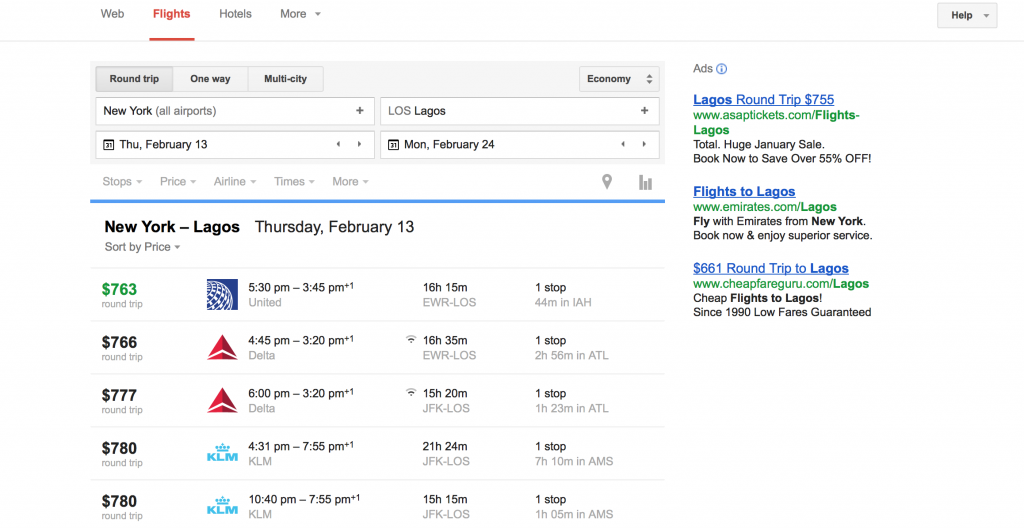Viewport: 1024px width, 528px height.
Task: Click the 7h 10m in AMS layover text
Action: pyautogui.click(x=574, y=461)
